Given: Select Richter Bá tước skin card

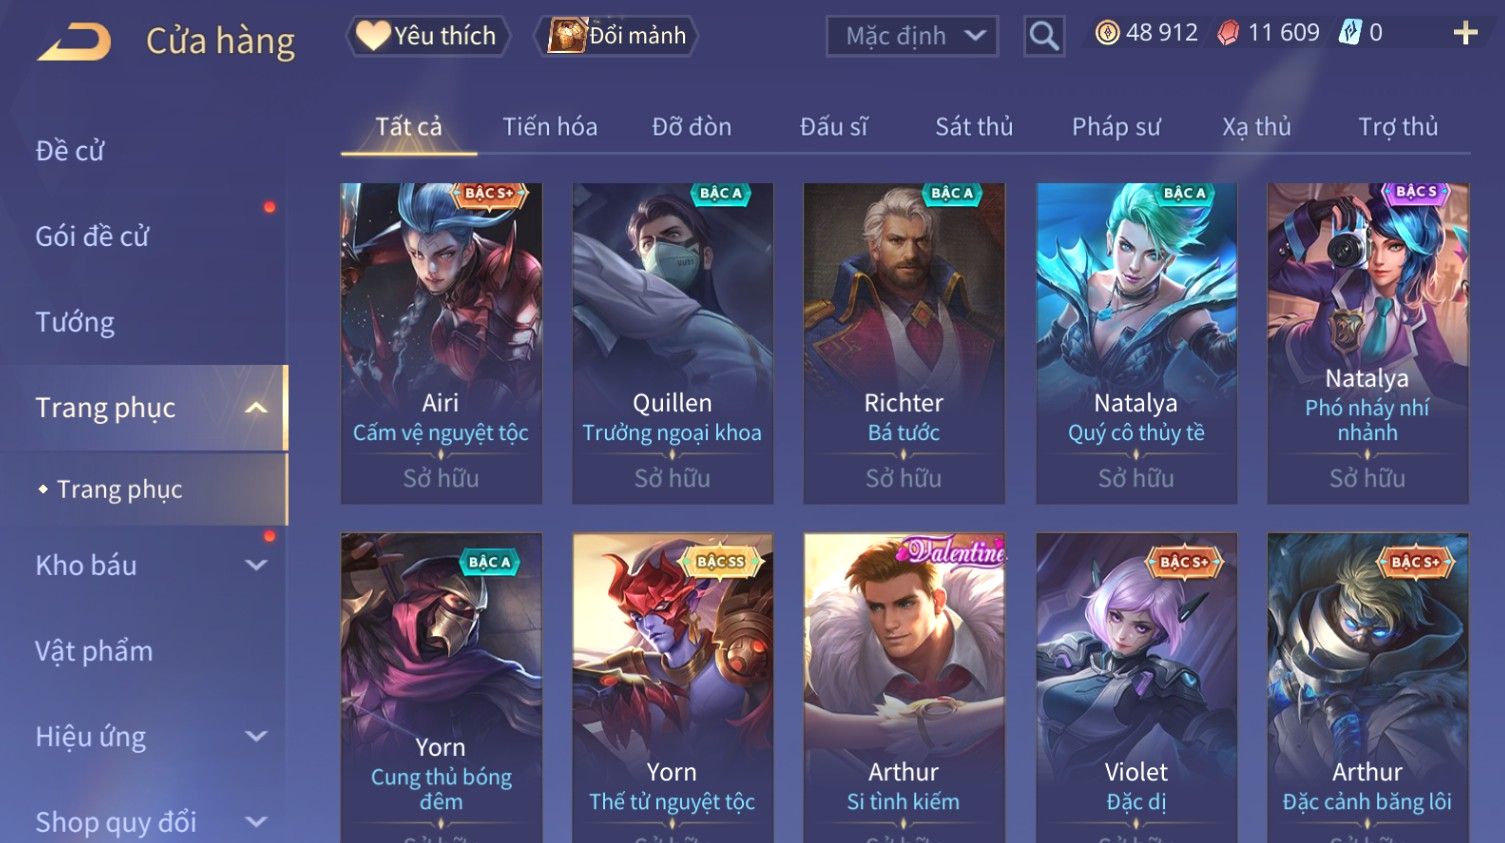Looking at the screenshot, I should pyautogui.click(x=904, y=343).
